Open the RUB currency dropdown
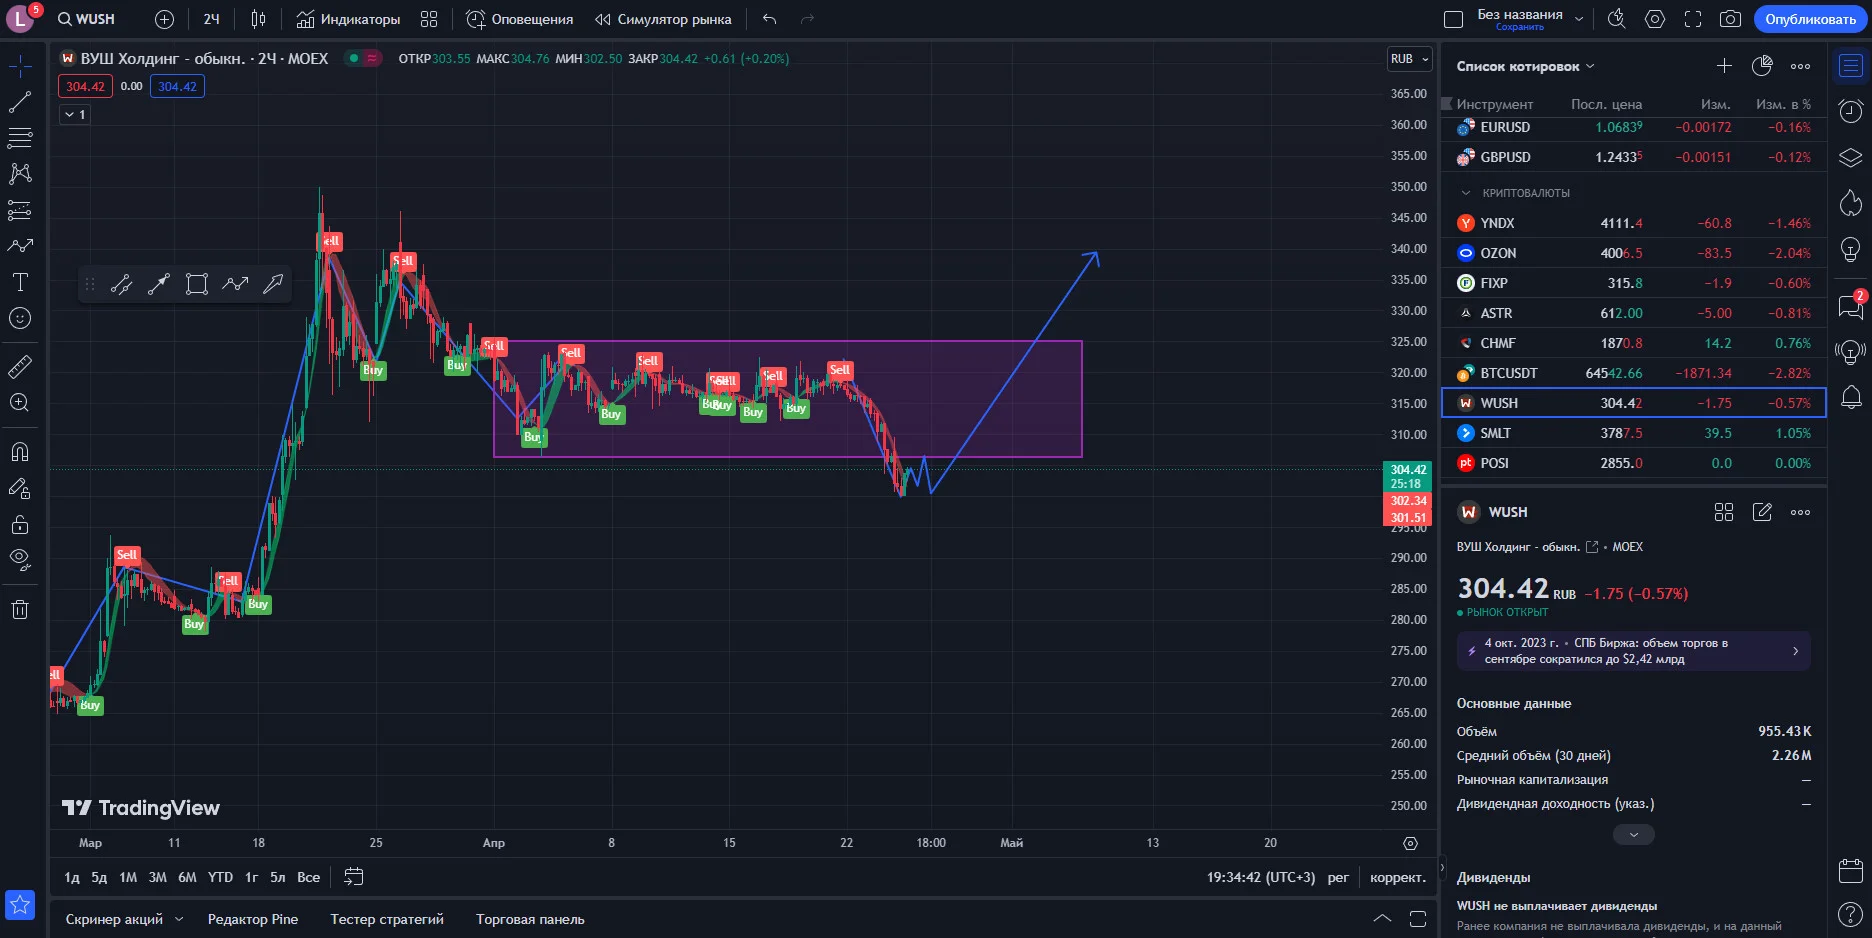The image size is (1872, 938). pos(1410,59)
